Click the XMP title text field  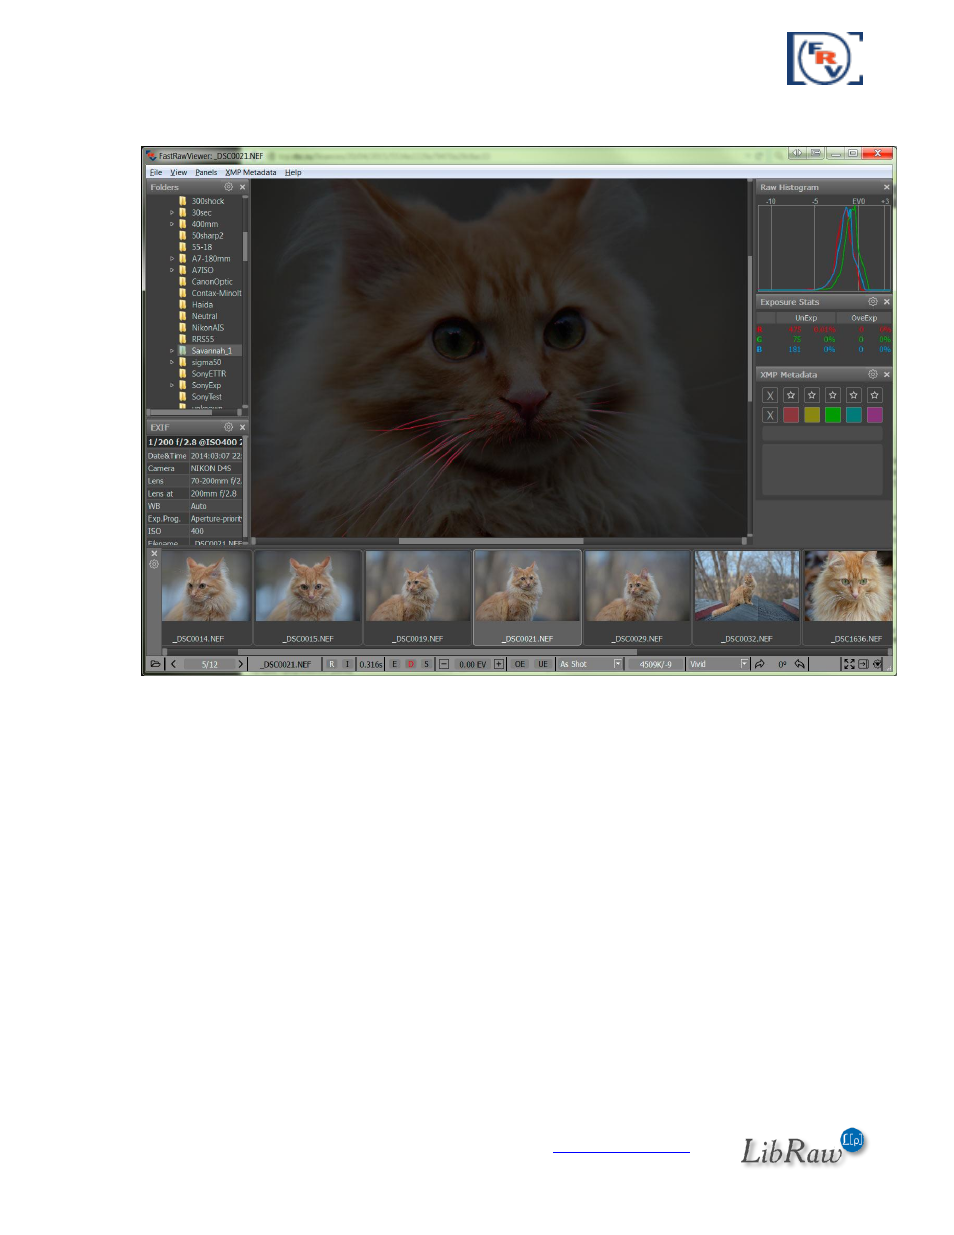click(822, 434)
